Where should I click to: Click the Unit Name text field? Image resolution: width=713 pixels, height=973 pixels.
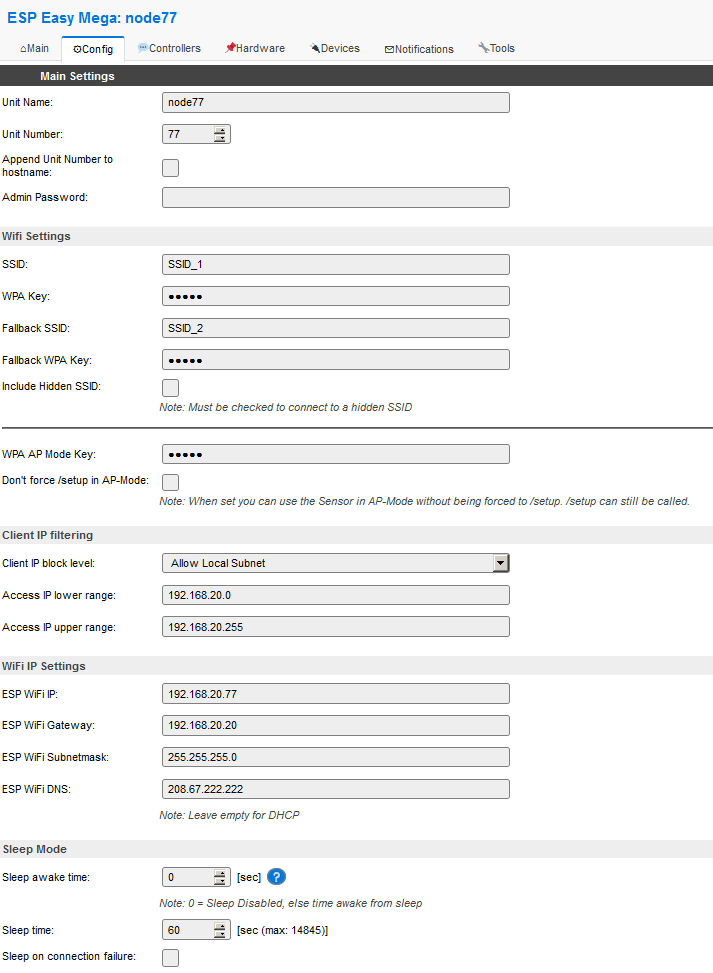335,102
